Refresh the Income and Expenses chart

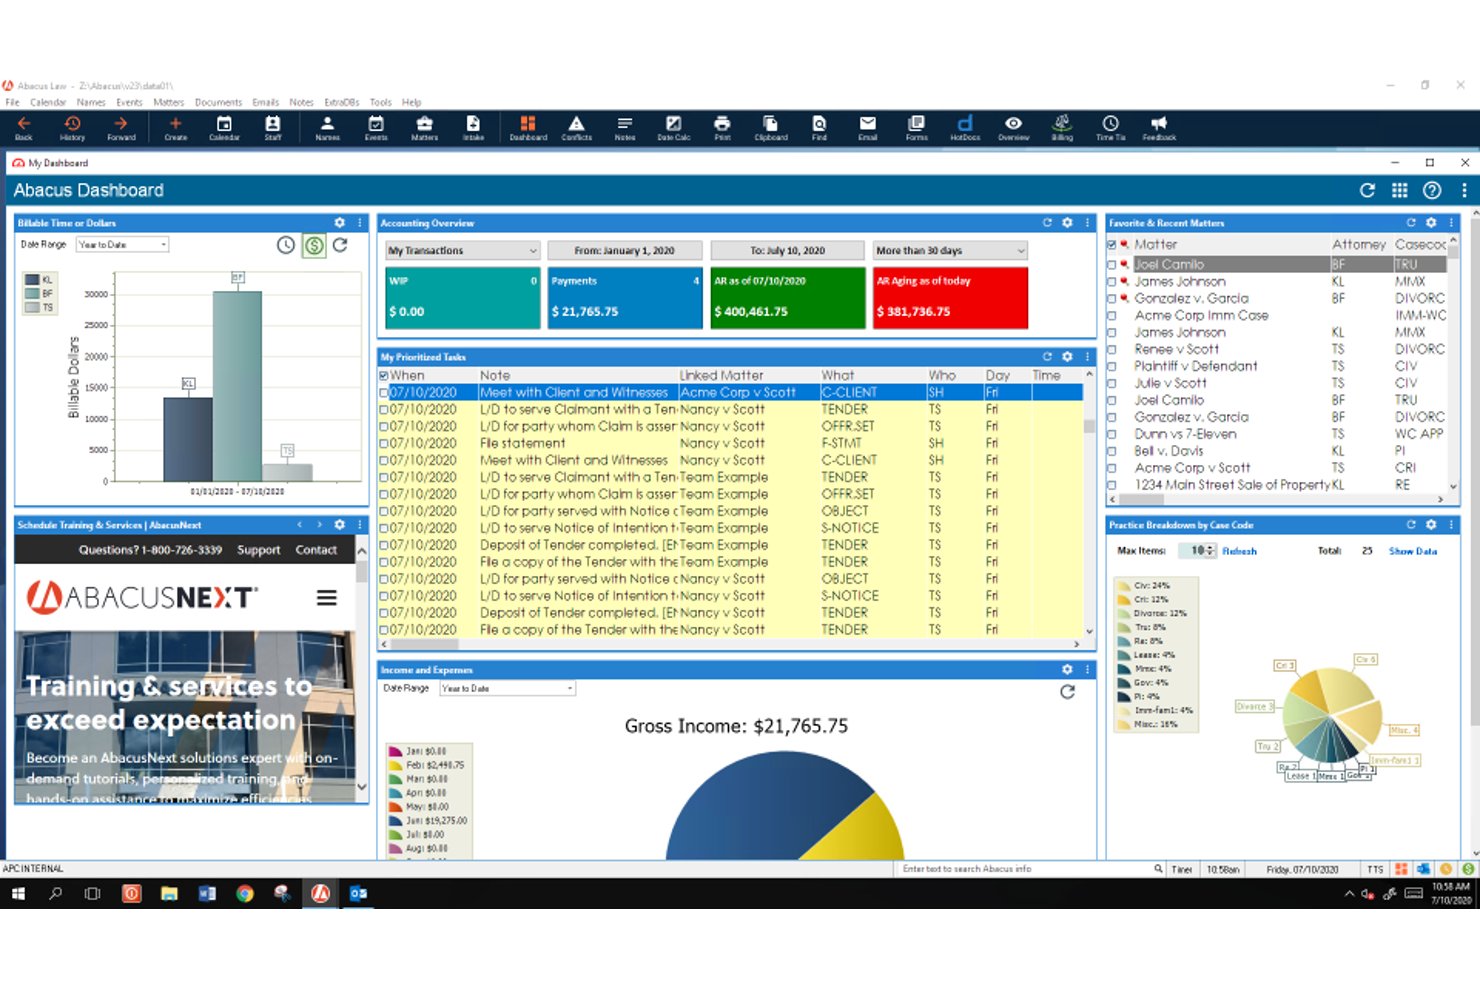(x=1067, y=691)
